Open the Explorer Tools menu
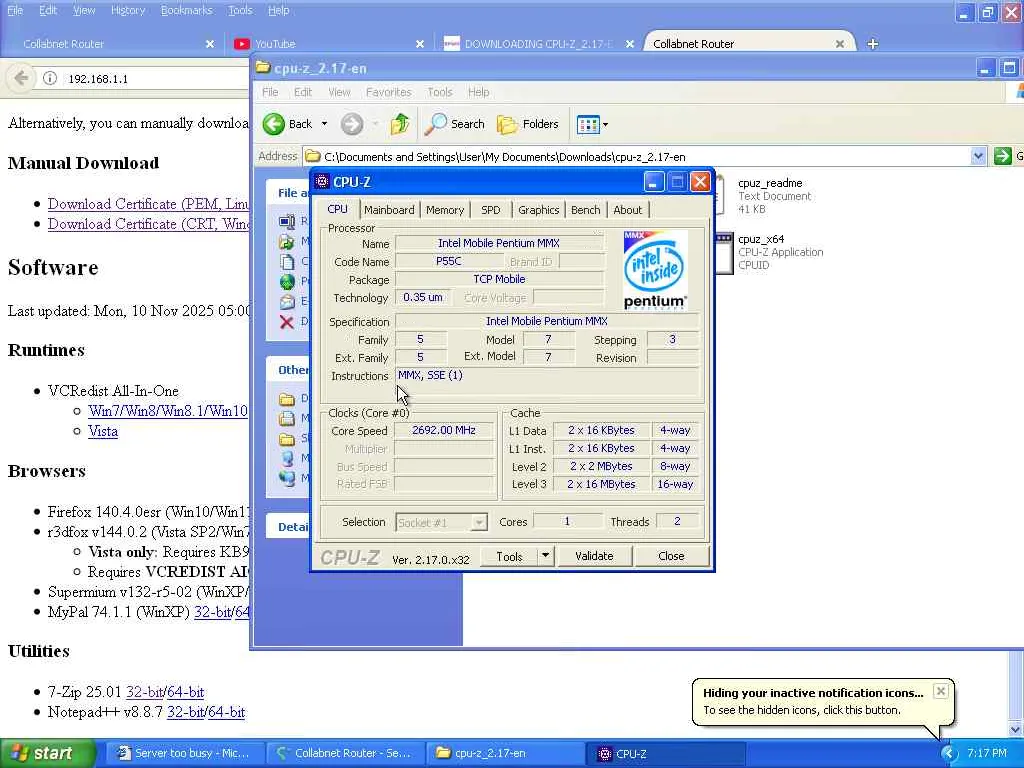This screenshot has height=768, width=1024. tap(440, 92)
